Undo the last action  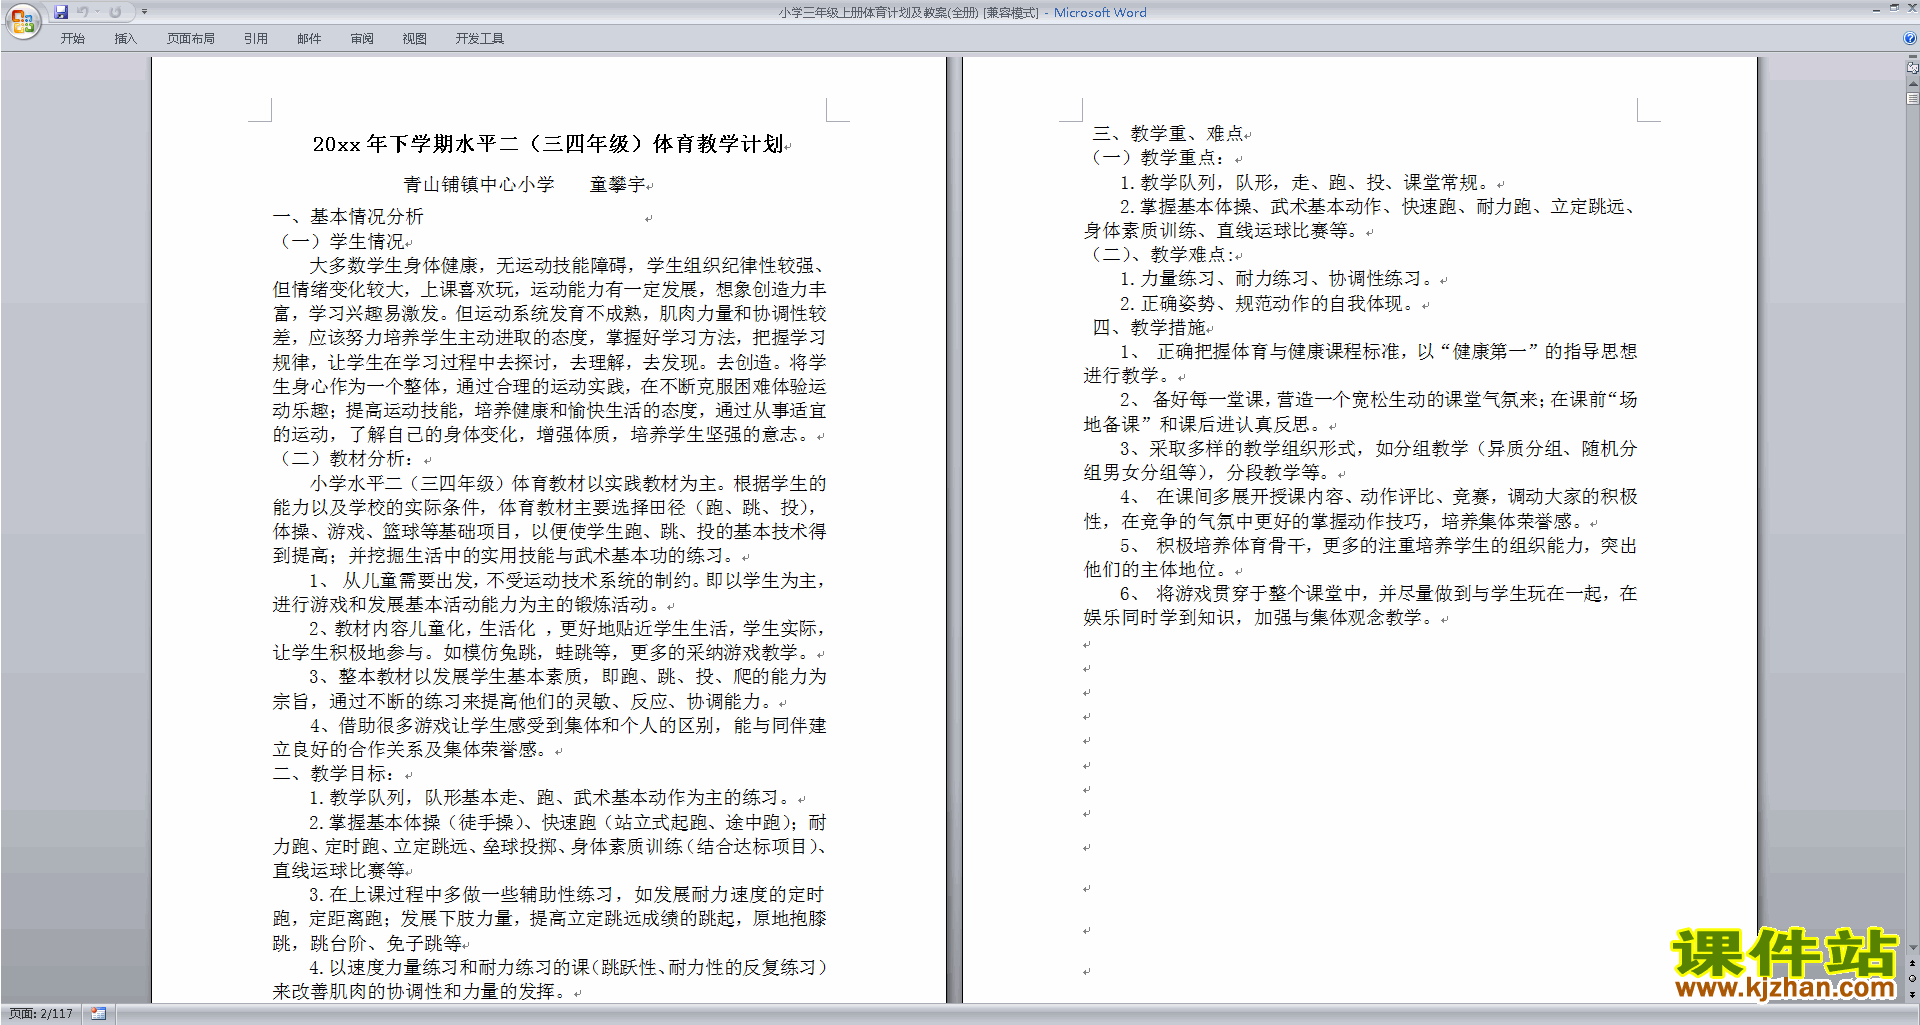[83, 12]
